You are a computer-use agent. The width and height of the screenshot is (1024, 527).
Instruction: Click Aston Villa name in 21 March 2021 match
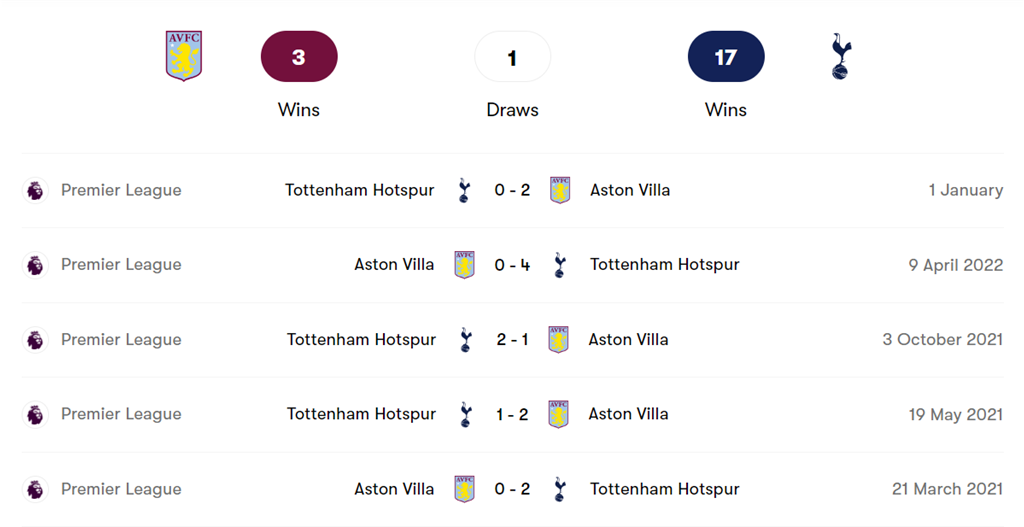[394, 489]
